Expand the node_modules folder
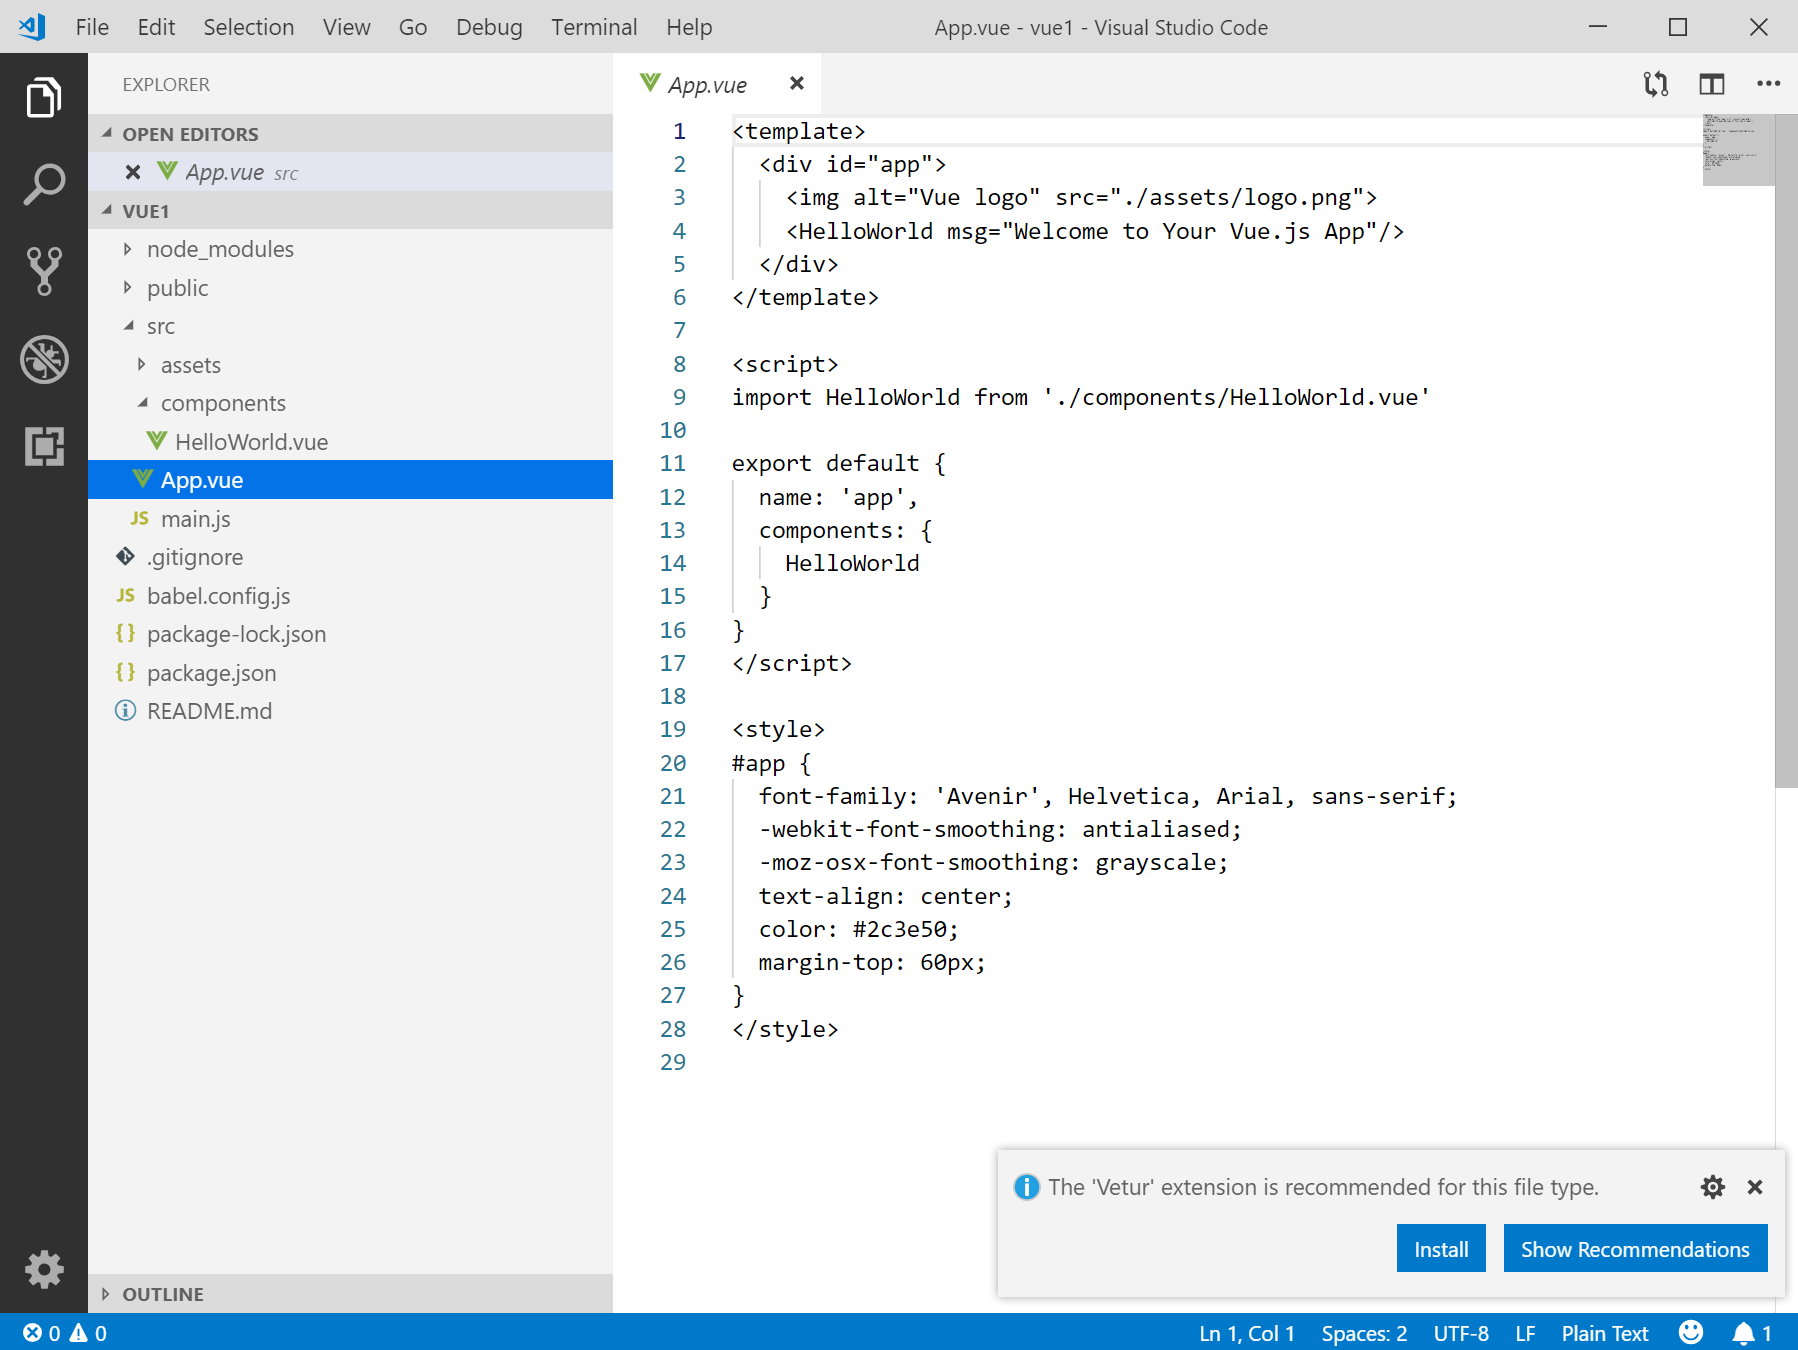 [x=350, y=249]
